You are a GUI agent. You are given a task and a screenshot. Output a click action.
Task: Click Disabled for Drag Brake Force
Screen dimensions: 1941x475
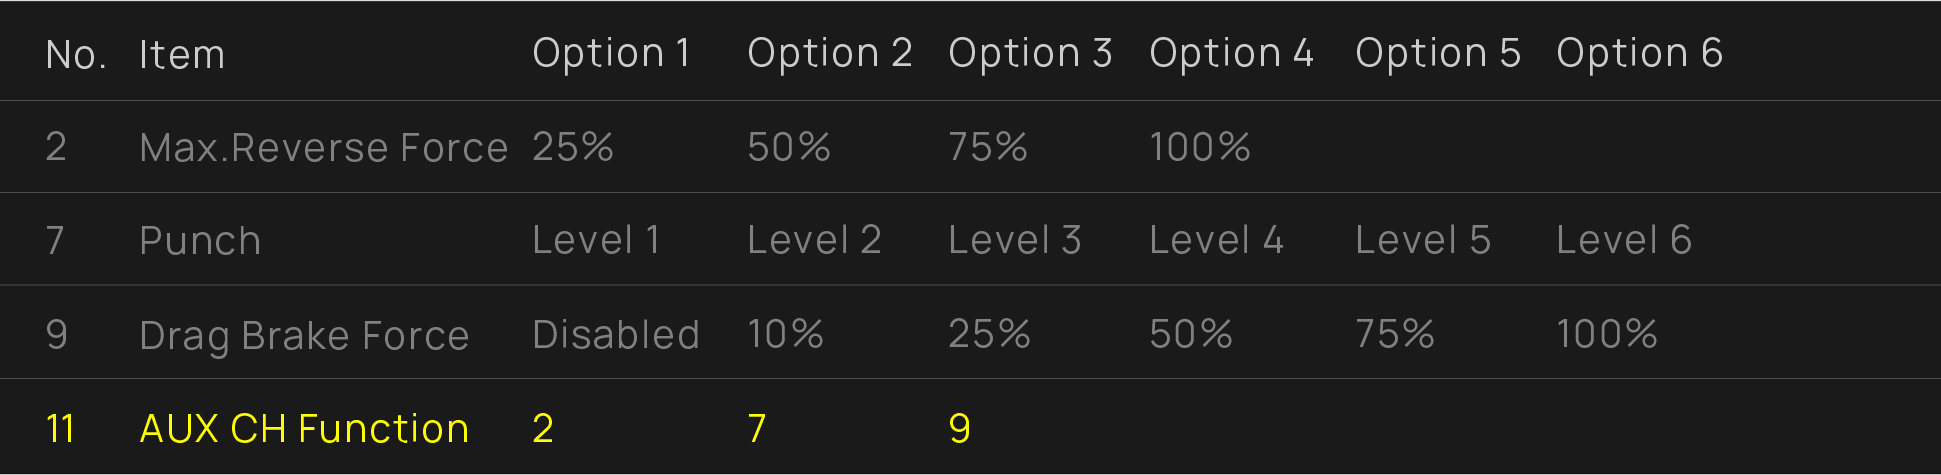point(615,334)
